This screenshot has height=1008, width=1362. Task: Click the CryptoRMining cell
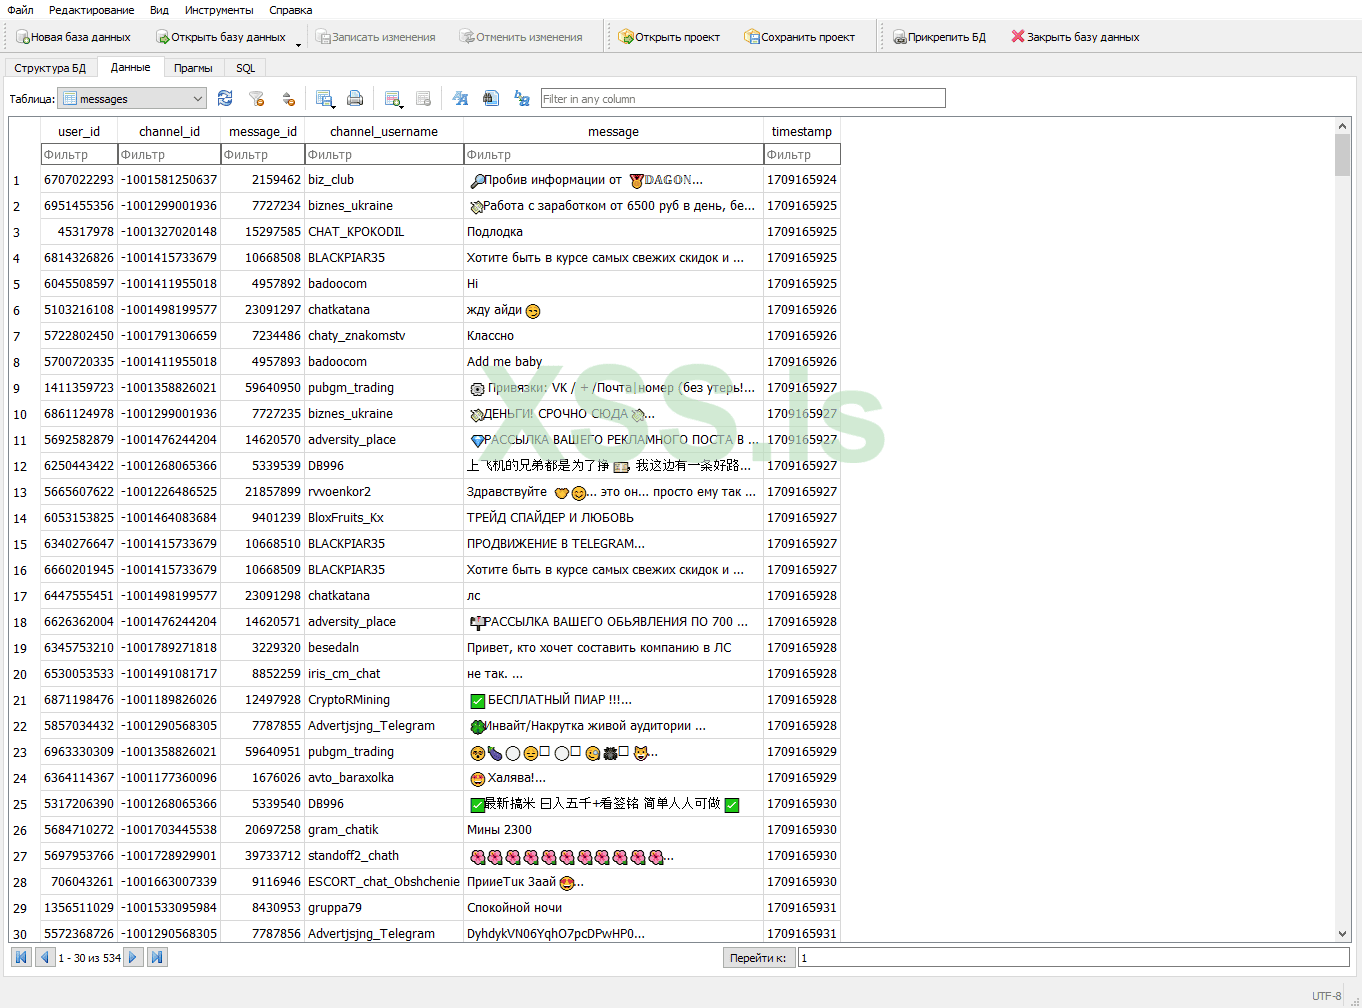tap(384, 700)
